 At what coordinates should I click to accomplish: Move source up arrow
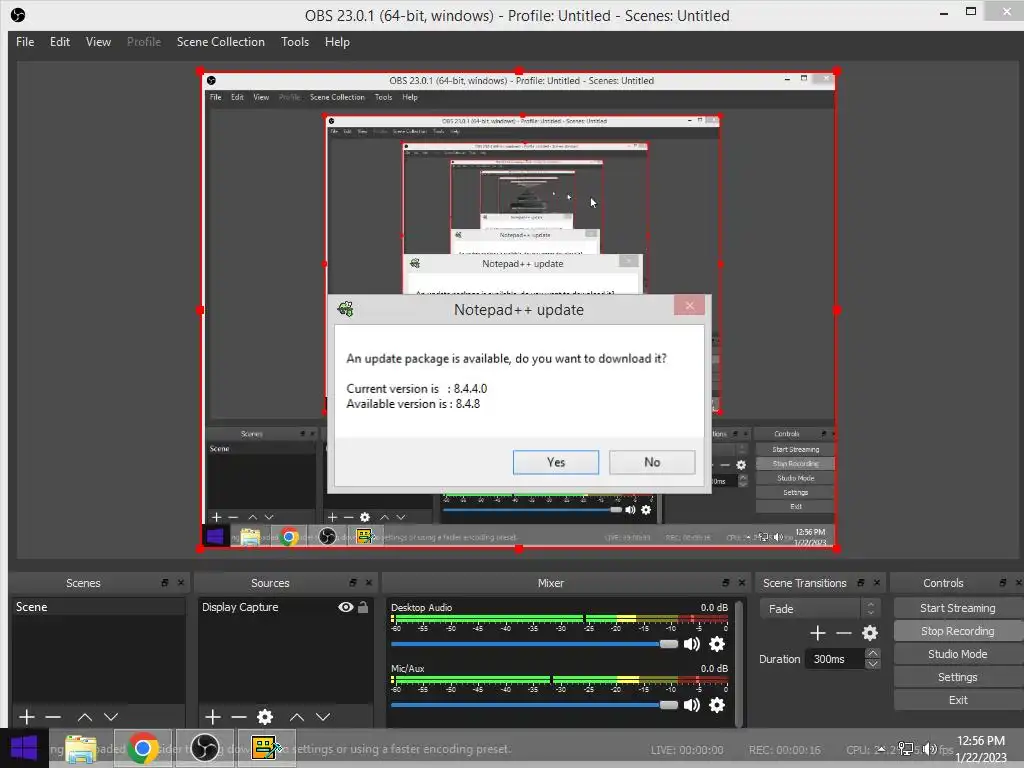297,717
